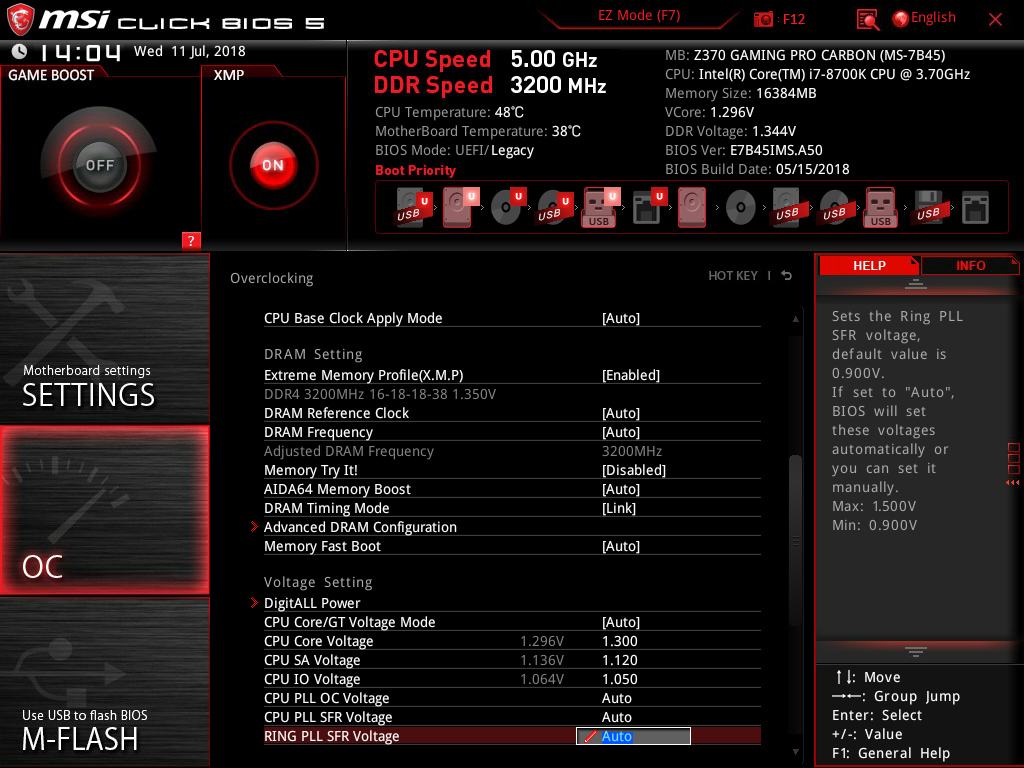This screenshot has width=1024, height=768.
Task: Close the BIOS with the X icon
Action: pyautogui.click(x=995, y=20)
